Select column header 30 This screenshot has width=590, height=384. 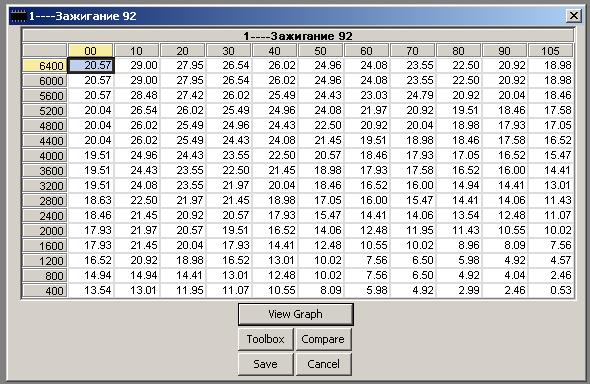pos(228,50)
